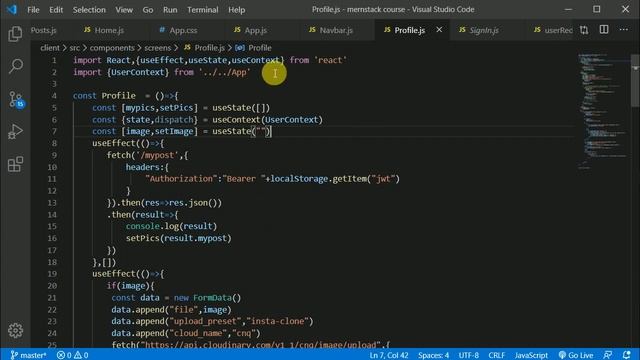Screen dimensions: 640x360
Task: Click on 'console.log(result)' code line
Action: tap(171, 226)
